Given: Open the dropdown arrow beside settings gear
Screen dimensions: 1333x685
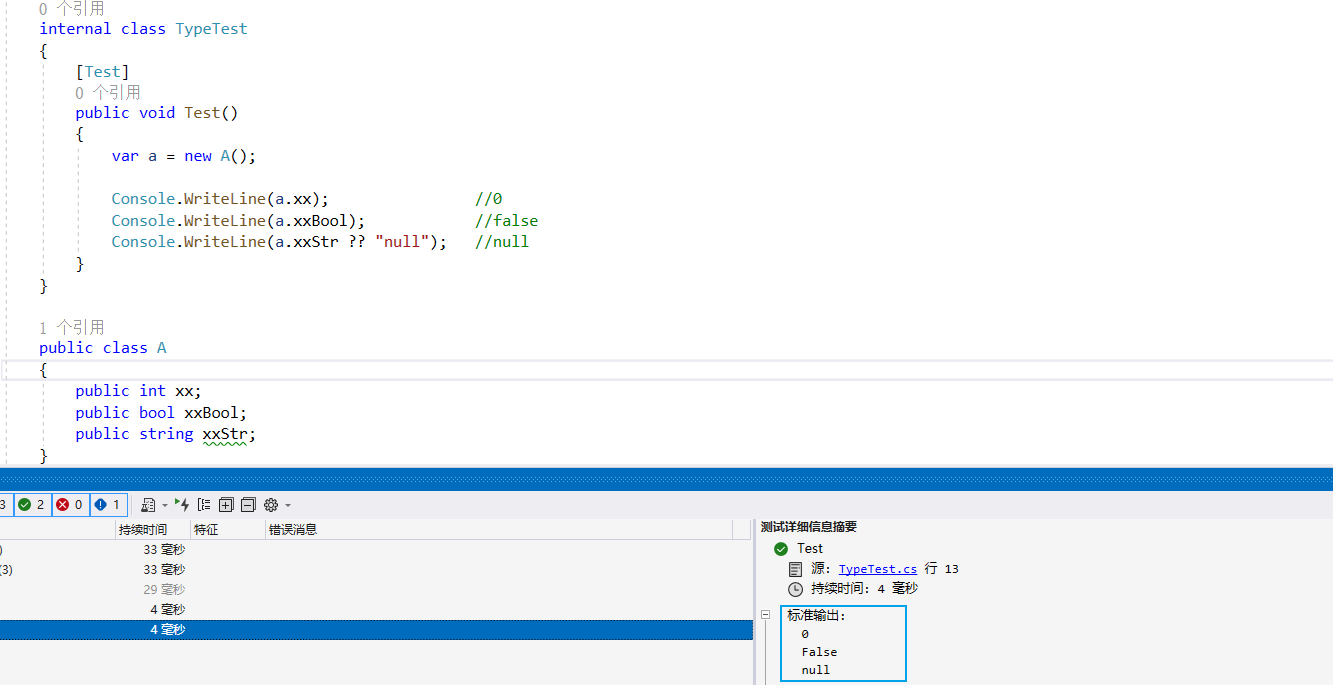Looking at the screenshot, I should pyautogui.click(x=288, y=505).
